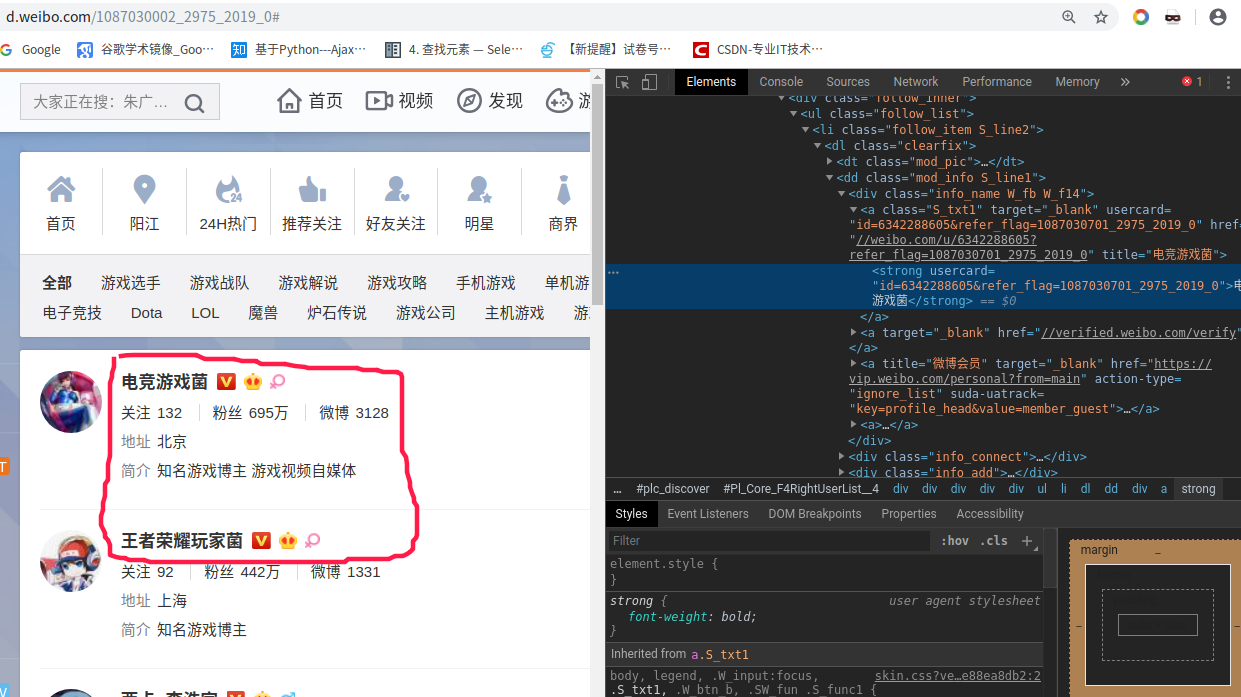Filter by 游戏攻略 tag

point(397,283)
